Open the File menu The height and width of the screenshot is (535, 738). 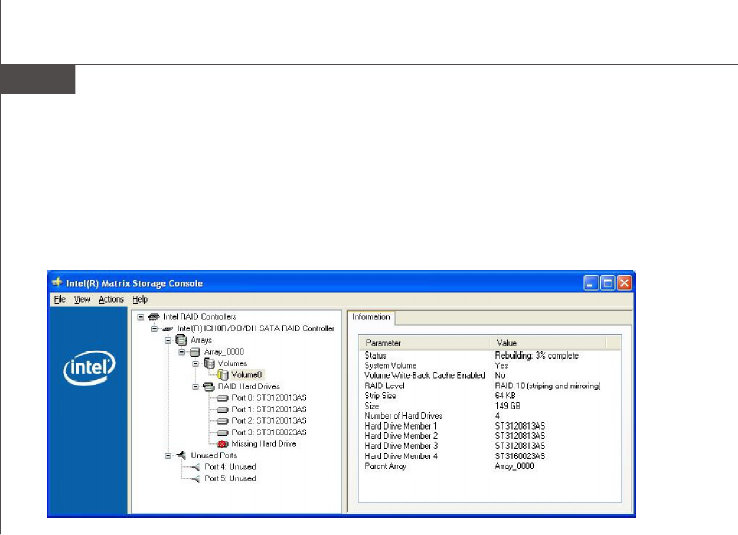point(59,299)
